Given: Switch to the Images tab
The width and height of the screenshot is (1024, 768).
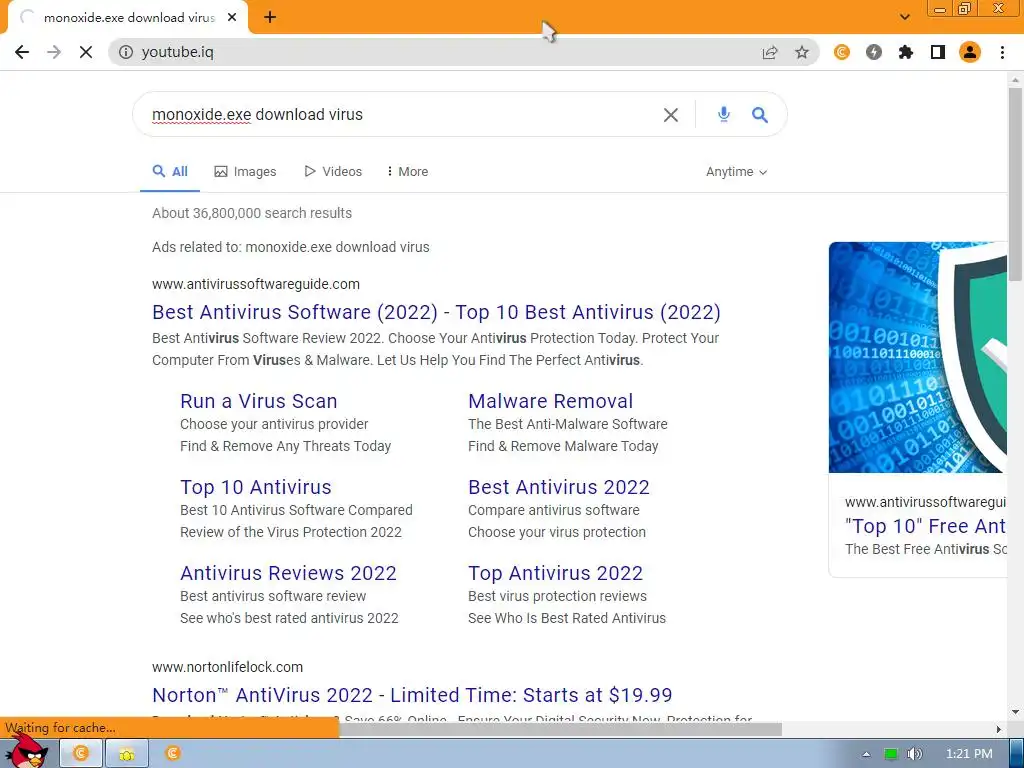Looking at the screenshot, I should pyautogui.click(x=246, y=172).
